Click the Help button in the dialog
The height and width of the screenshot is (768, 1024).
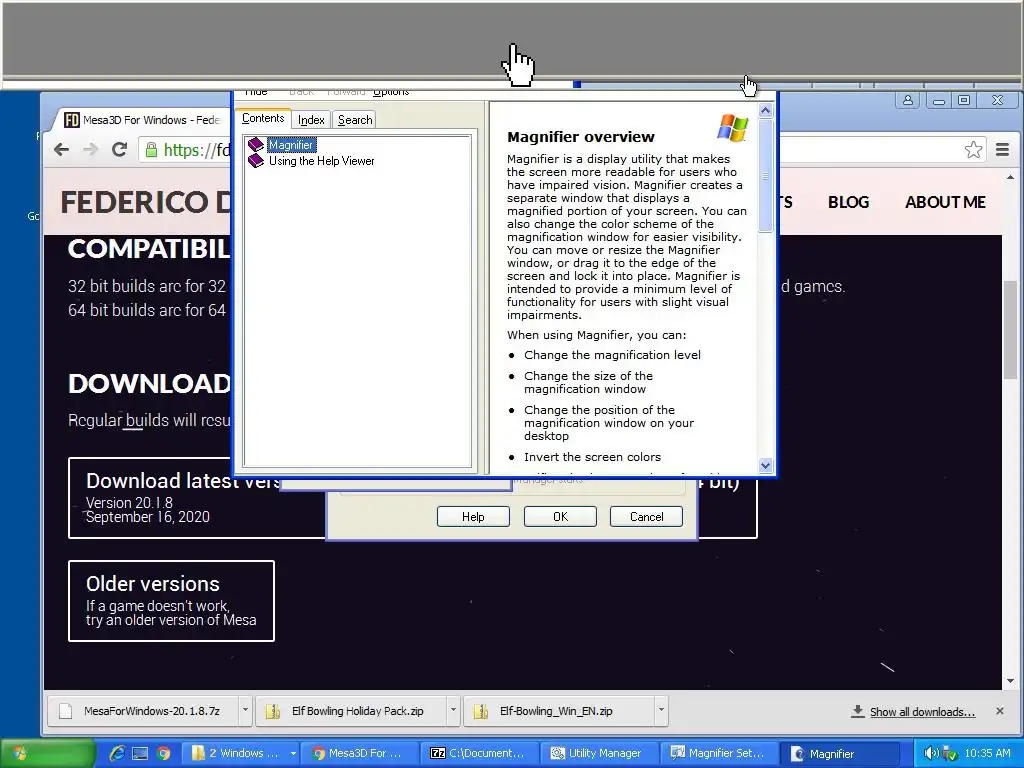coord(473,517)
